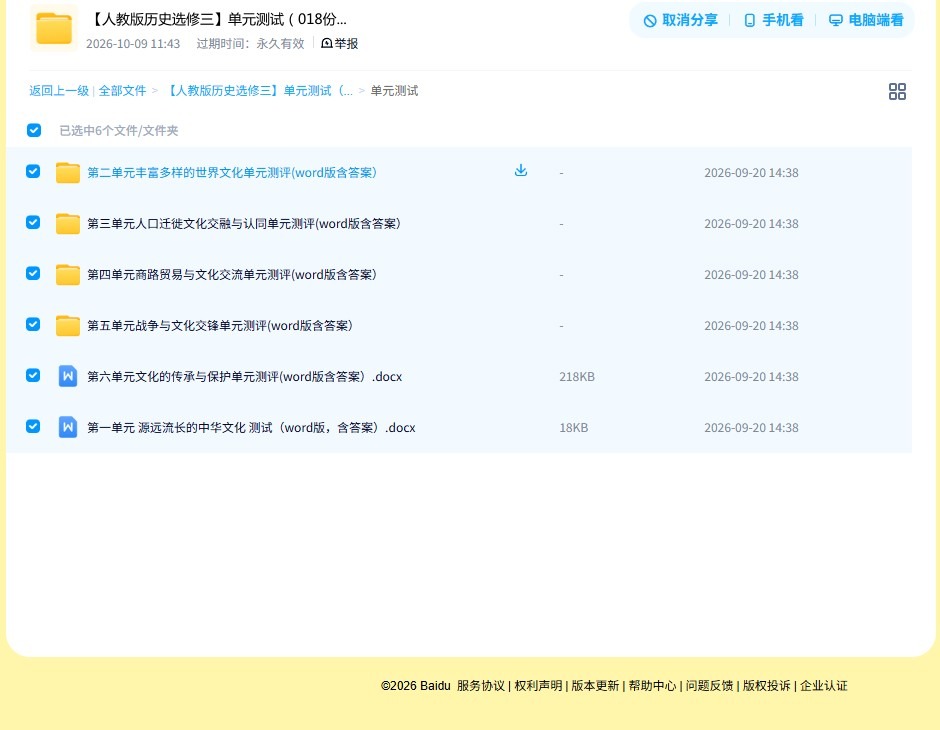Open folder 第二单元丰富多样的世界文化单元测评
This screenshot has width=940, height=730.
point(231,173)
